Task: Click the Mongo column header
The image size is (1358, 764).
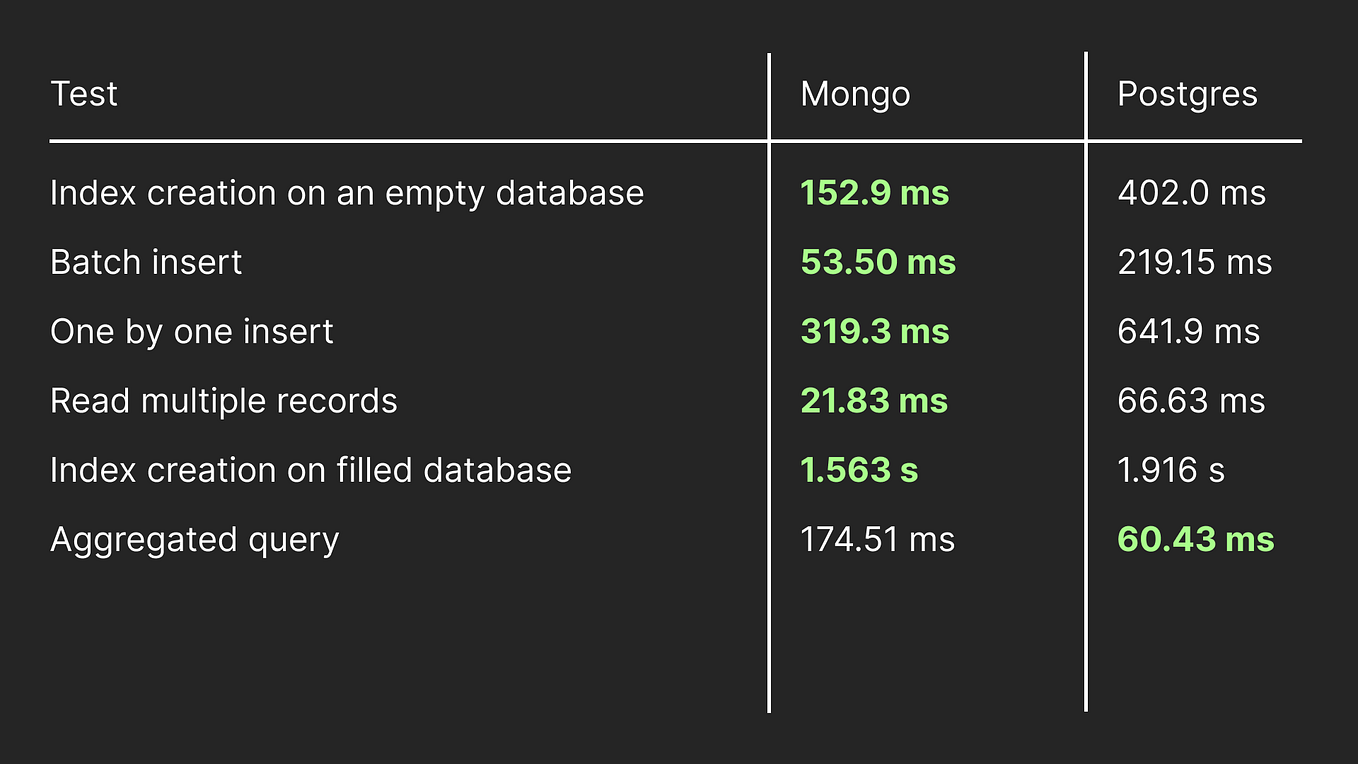Action: tap(855, 94)
